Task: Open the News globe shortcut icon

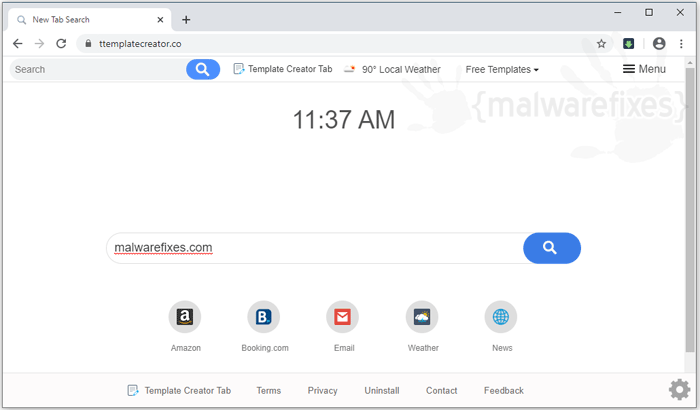Action: [x=501, y=317]
